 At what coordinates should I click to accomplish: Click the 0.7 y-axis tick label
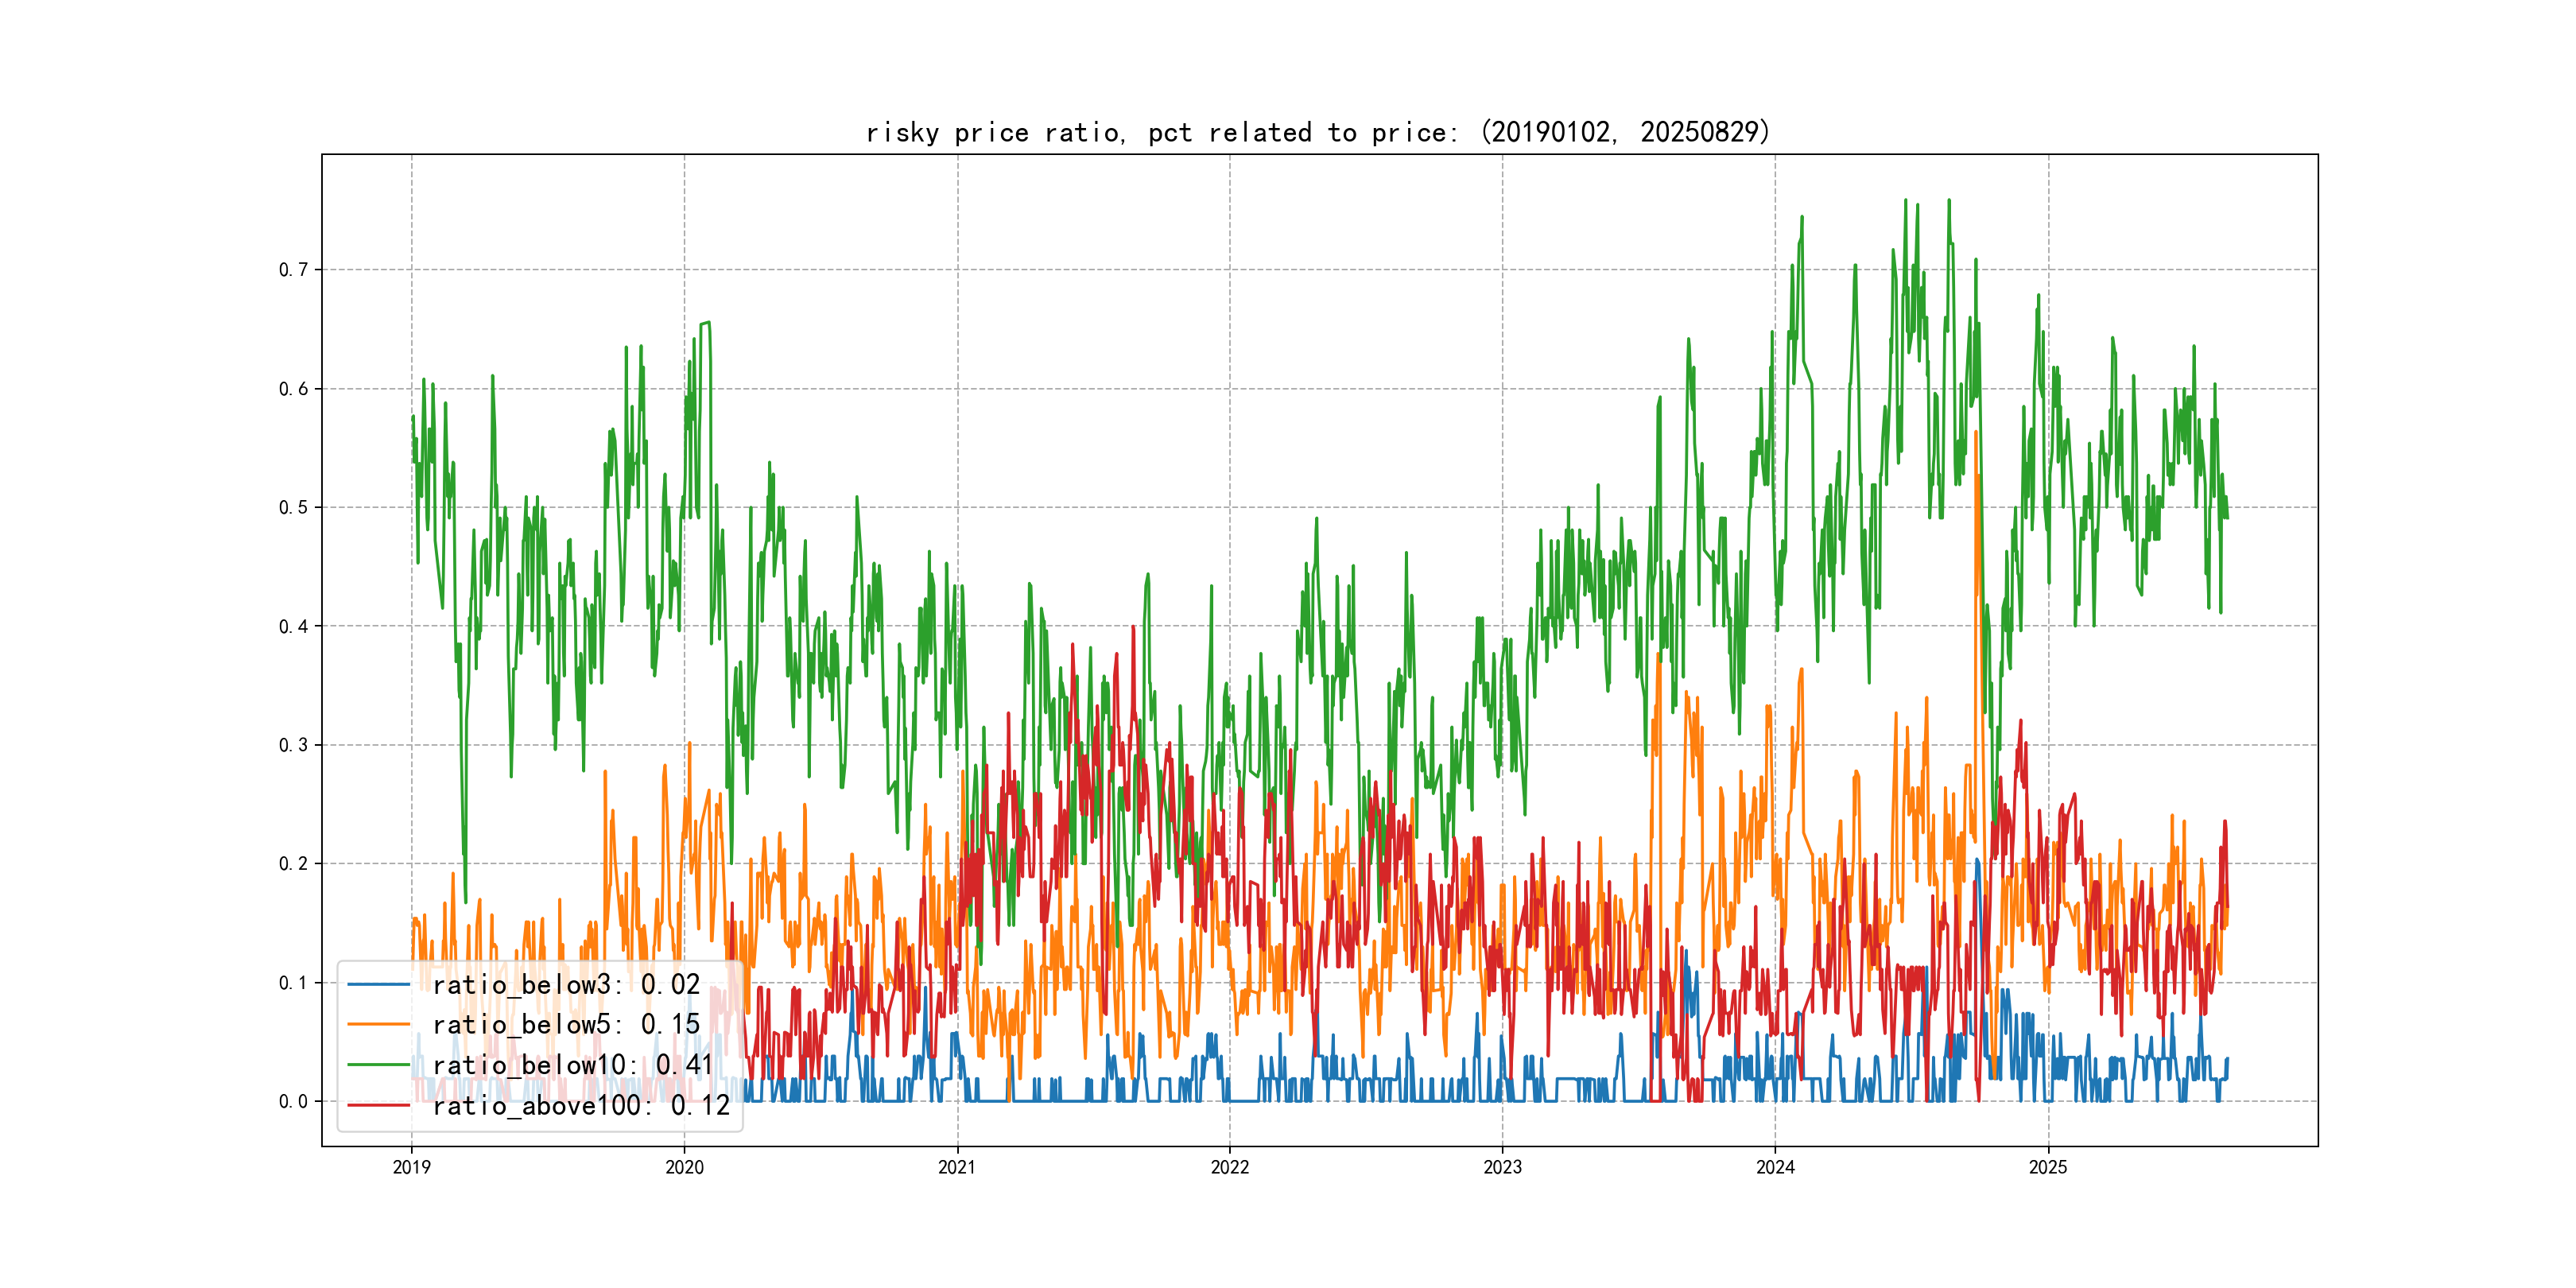293,270
